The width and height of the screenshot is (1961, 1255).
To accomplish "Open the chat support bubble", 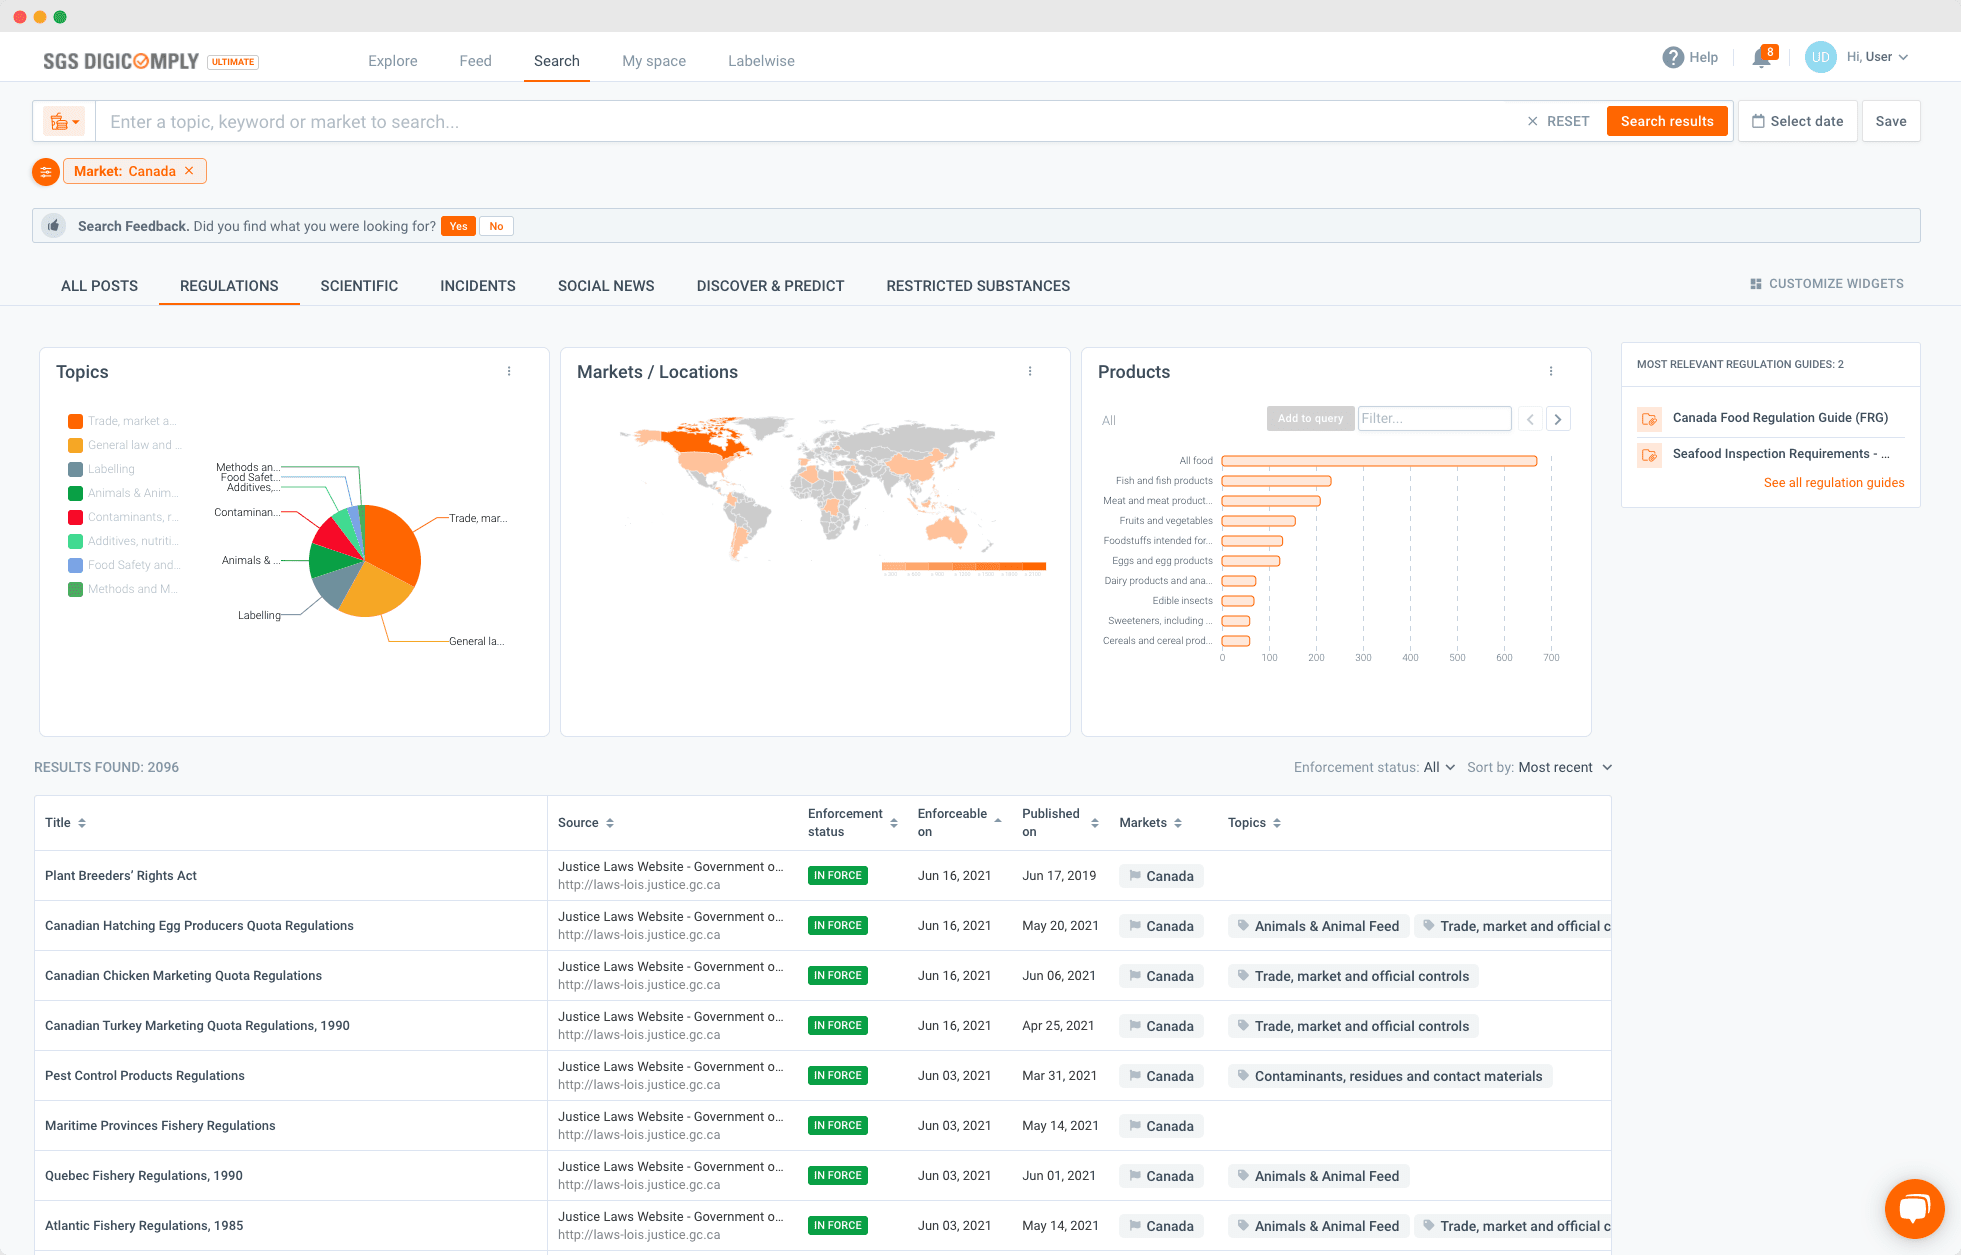I will [1914, 1209].
